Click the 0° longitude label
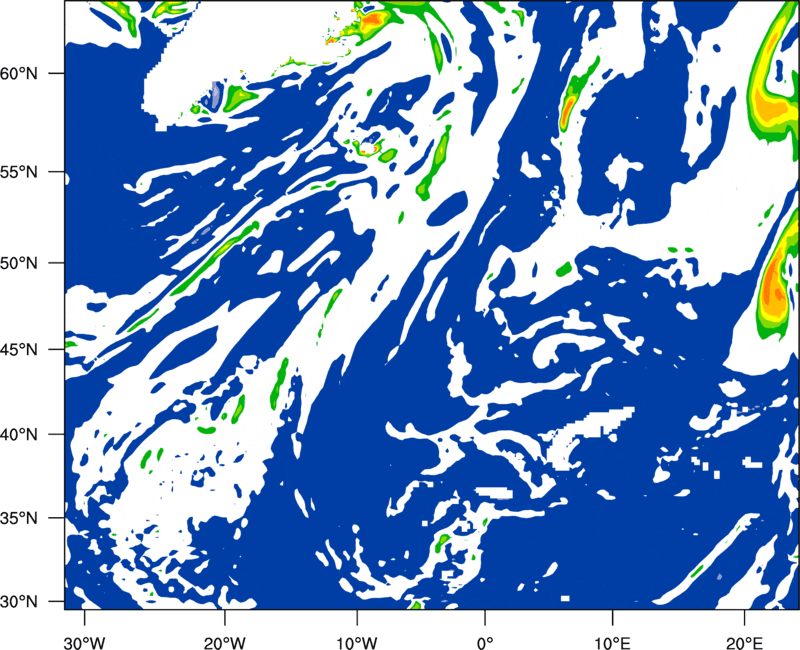The image size is (800, 650). tap(485, 643)
